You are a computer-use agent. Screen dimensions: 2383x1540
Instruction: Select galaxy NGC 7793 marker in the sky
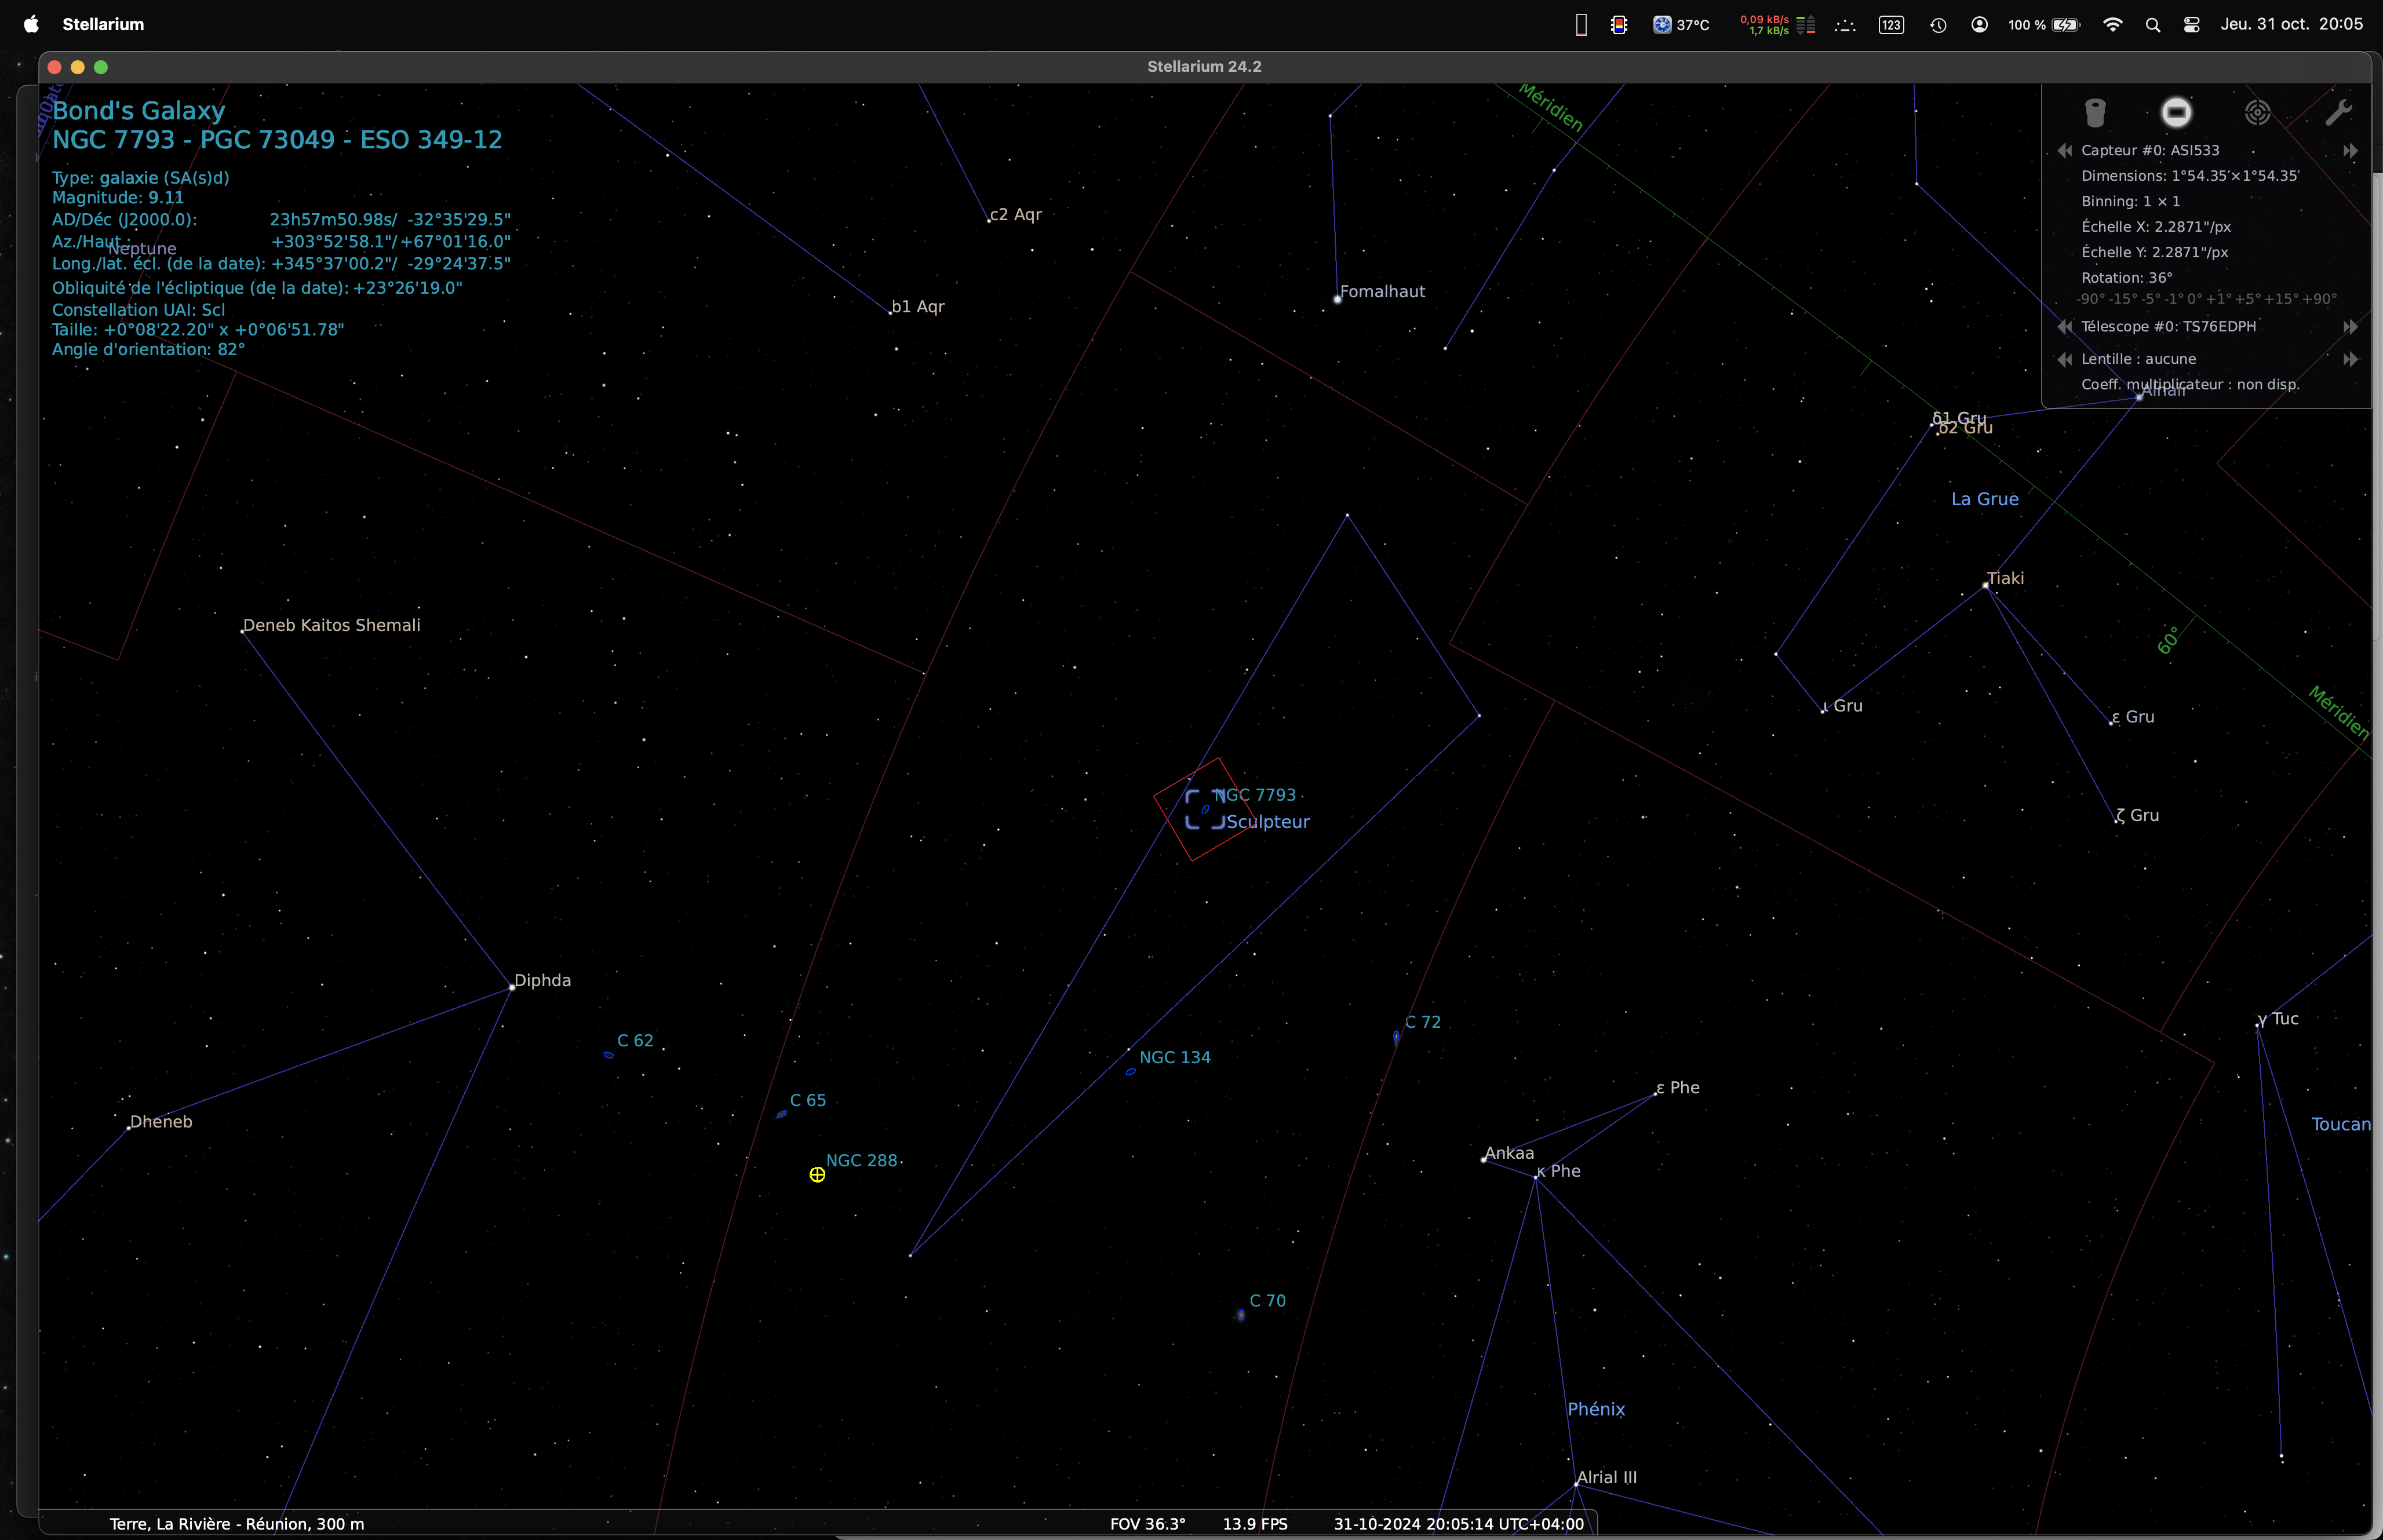pos(1205,809)
